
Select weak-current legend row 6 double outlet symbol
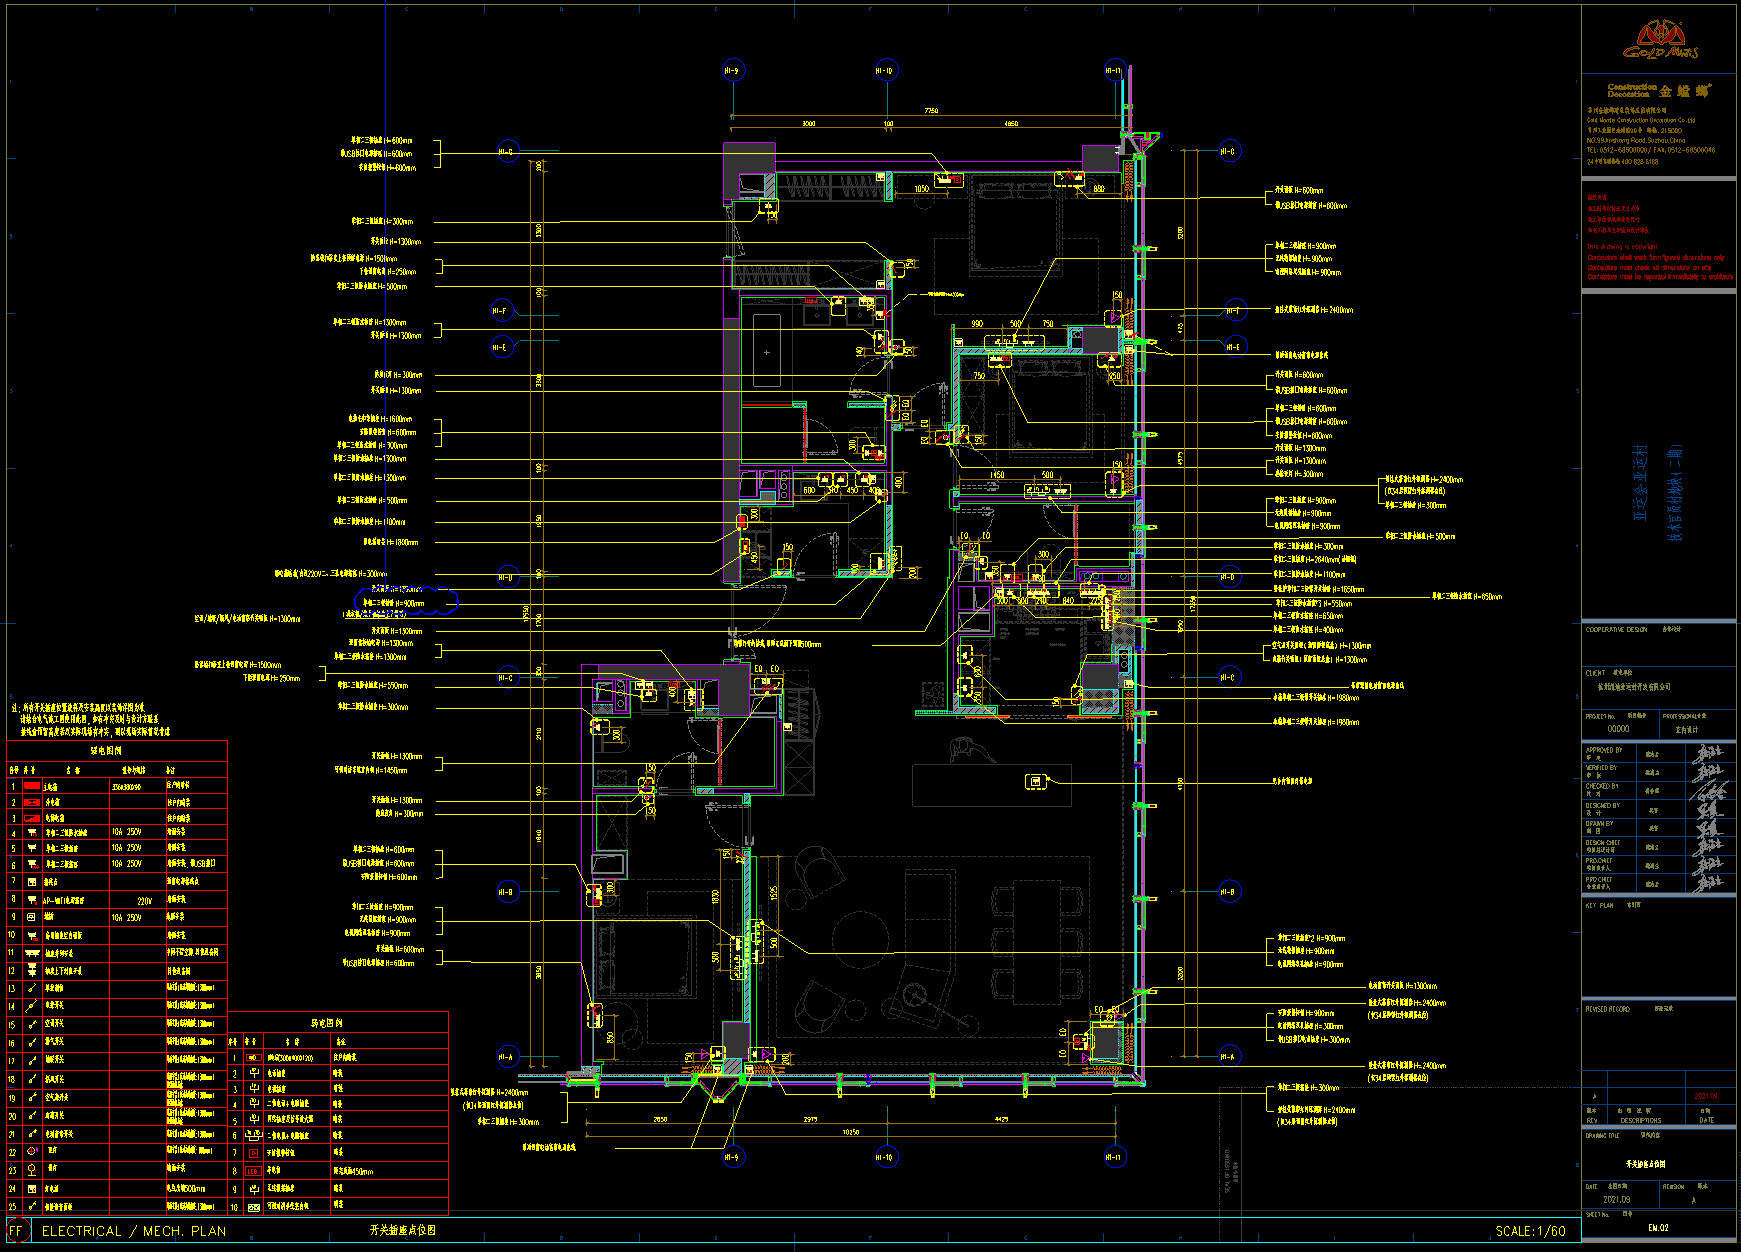(x=253, y=1136)
